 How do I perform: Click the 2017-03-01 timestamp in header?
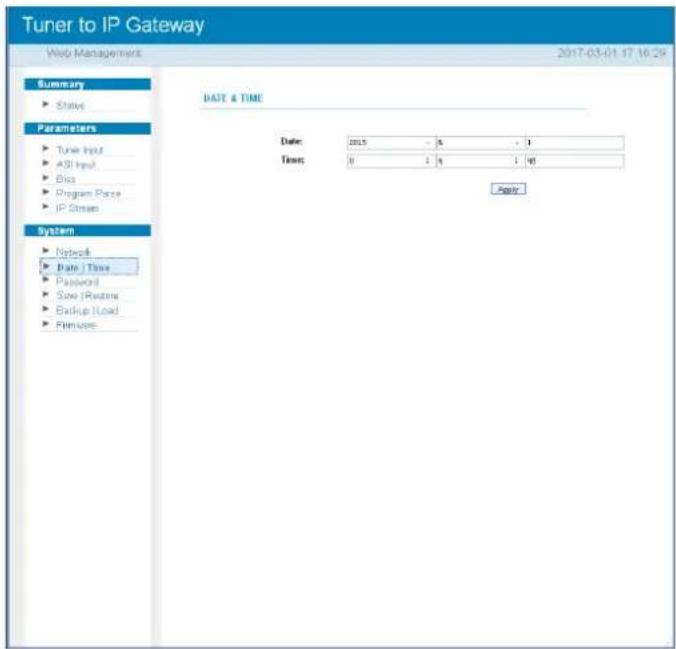pyautogui.click(x=611, y=53)
